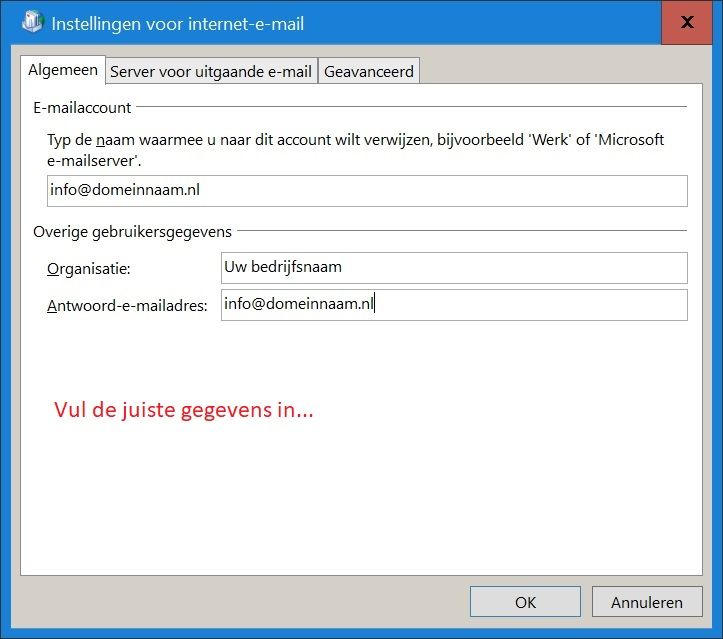This screenshot has height=639, width=723.
Task: Click the Overige gebruikersgegevens section heading
Action: [x=132, y=232]
